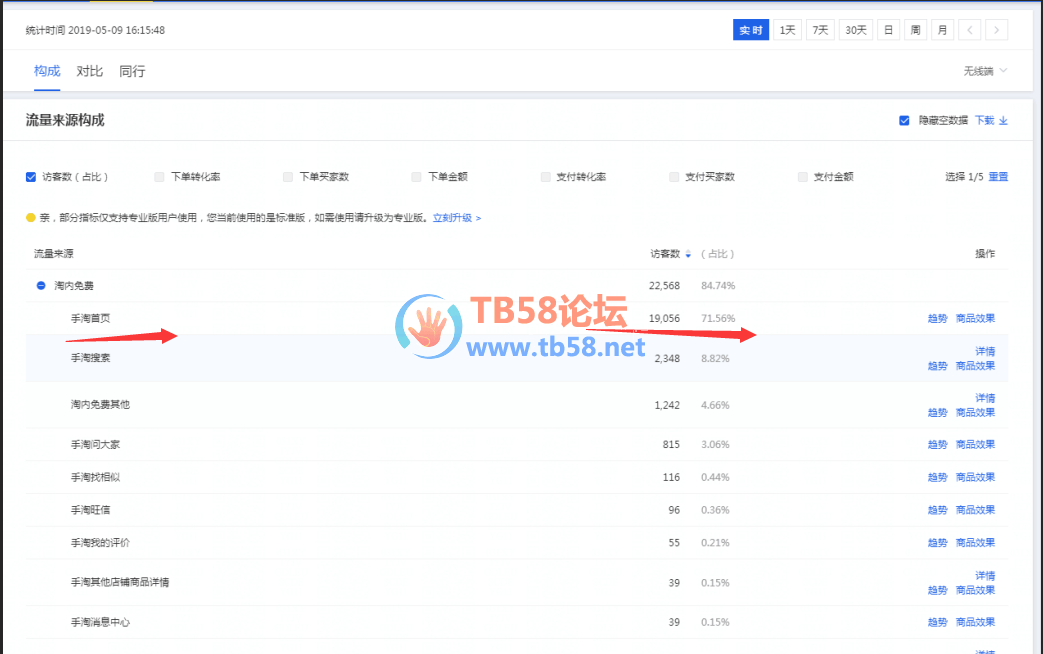Viewport: 1043px width, 654px height.
Task: Switch to the 同行 tab
Action: point(132,71)
